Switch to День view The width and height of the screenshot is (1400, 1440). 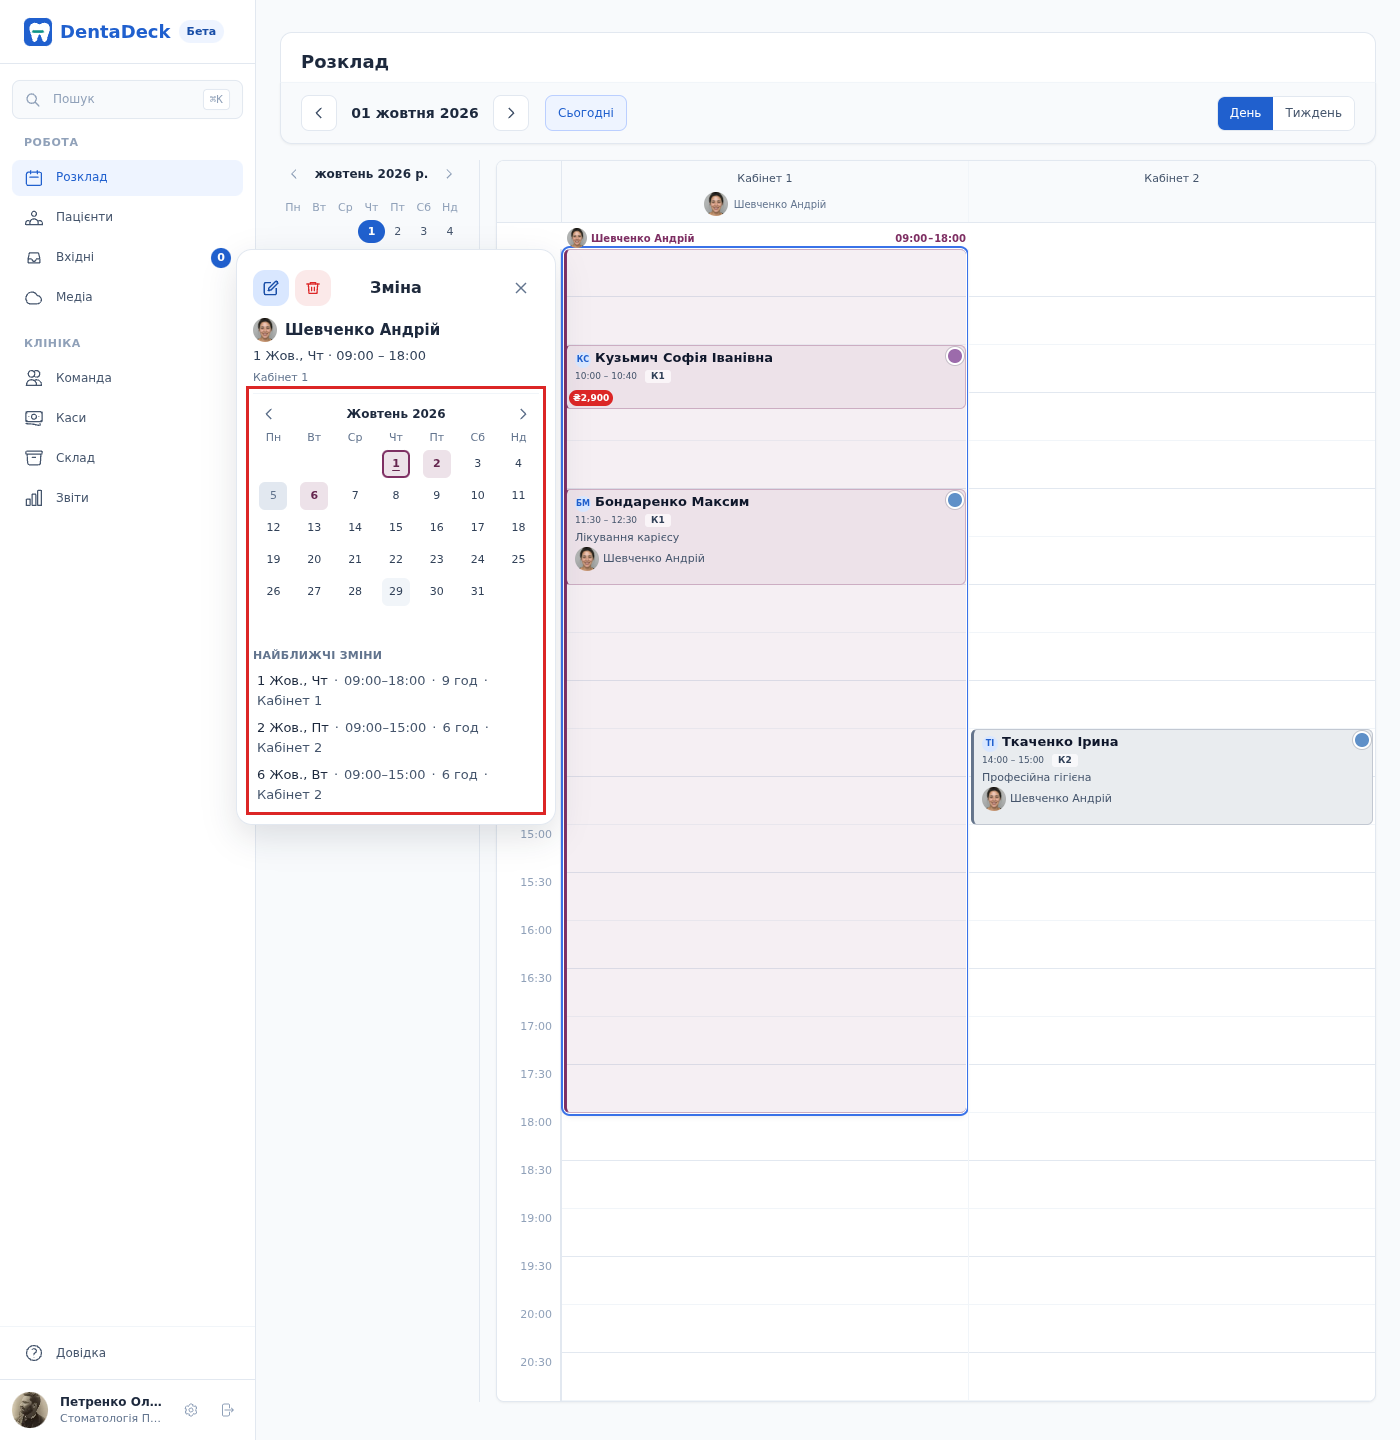pos(1245,113)
